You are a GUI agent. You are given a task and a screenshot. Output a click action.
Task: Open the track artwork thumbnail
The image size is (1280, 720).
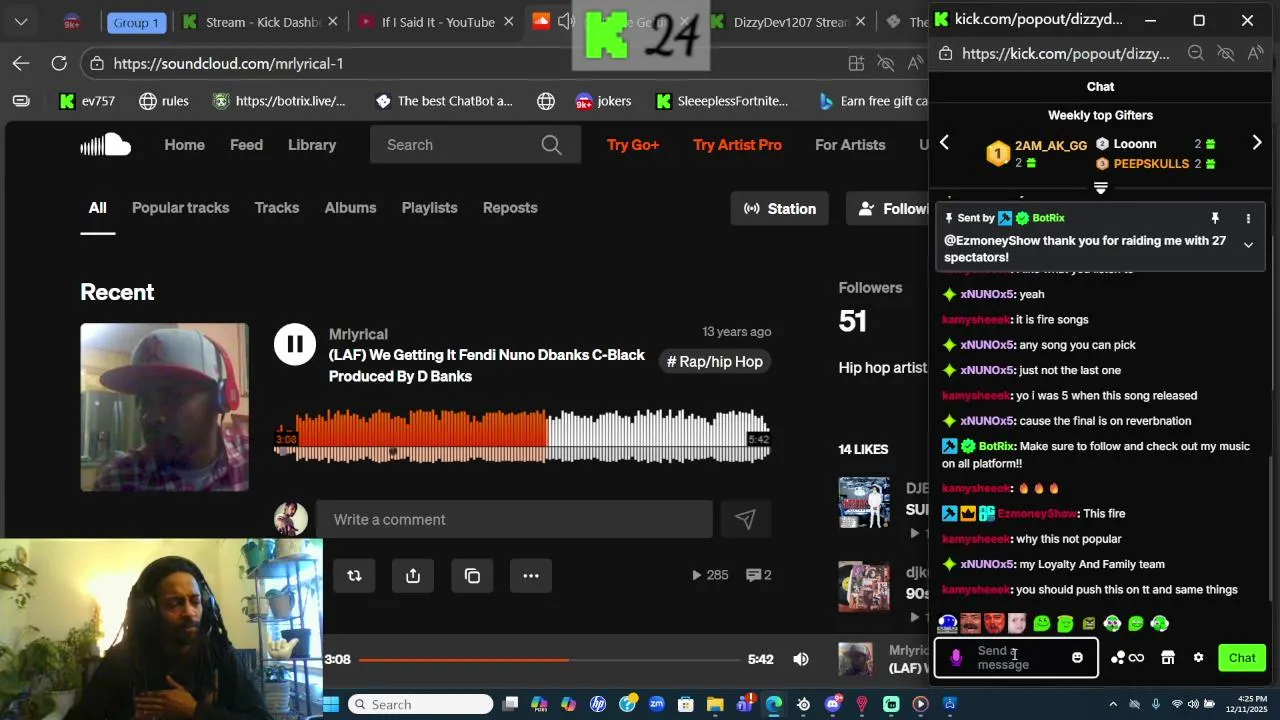[165, 407]
